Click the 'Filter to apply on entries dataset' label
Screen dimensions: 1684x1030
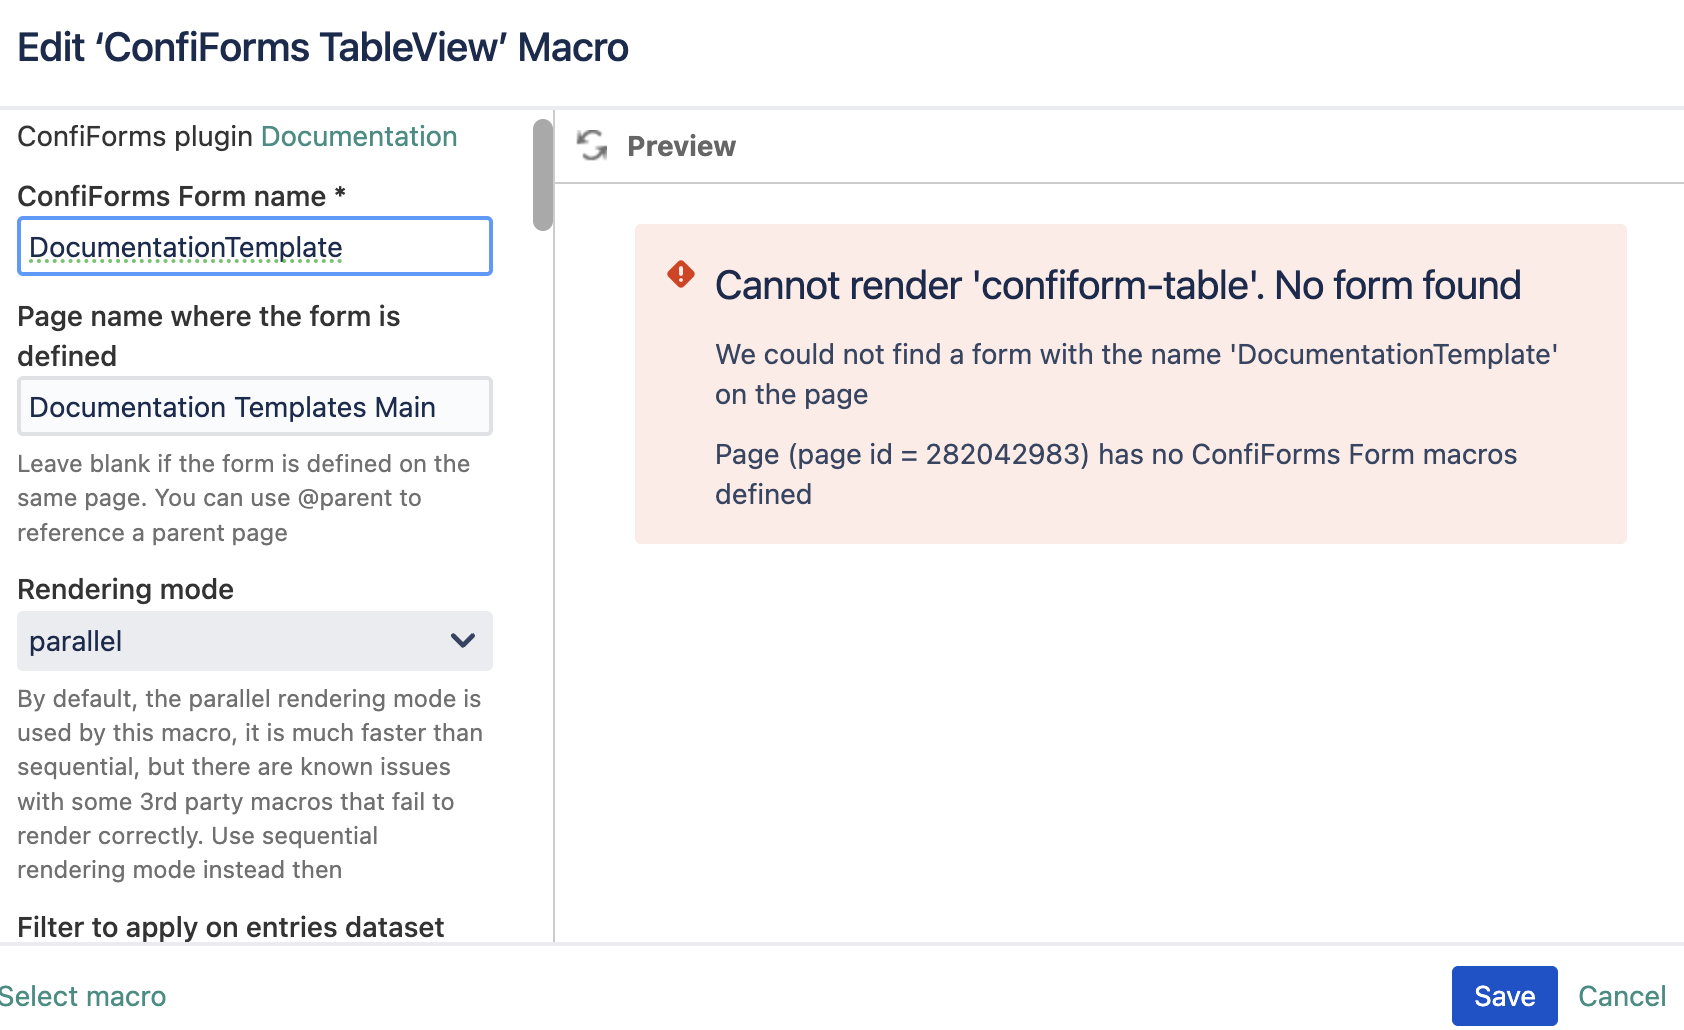point(231,927)
